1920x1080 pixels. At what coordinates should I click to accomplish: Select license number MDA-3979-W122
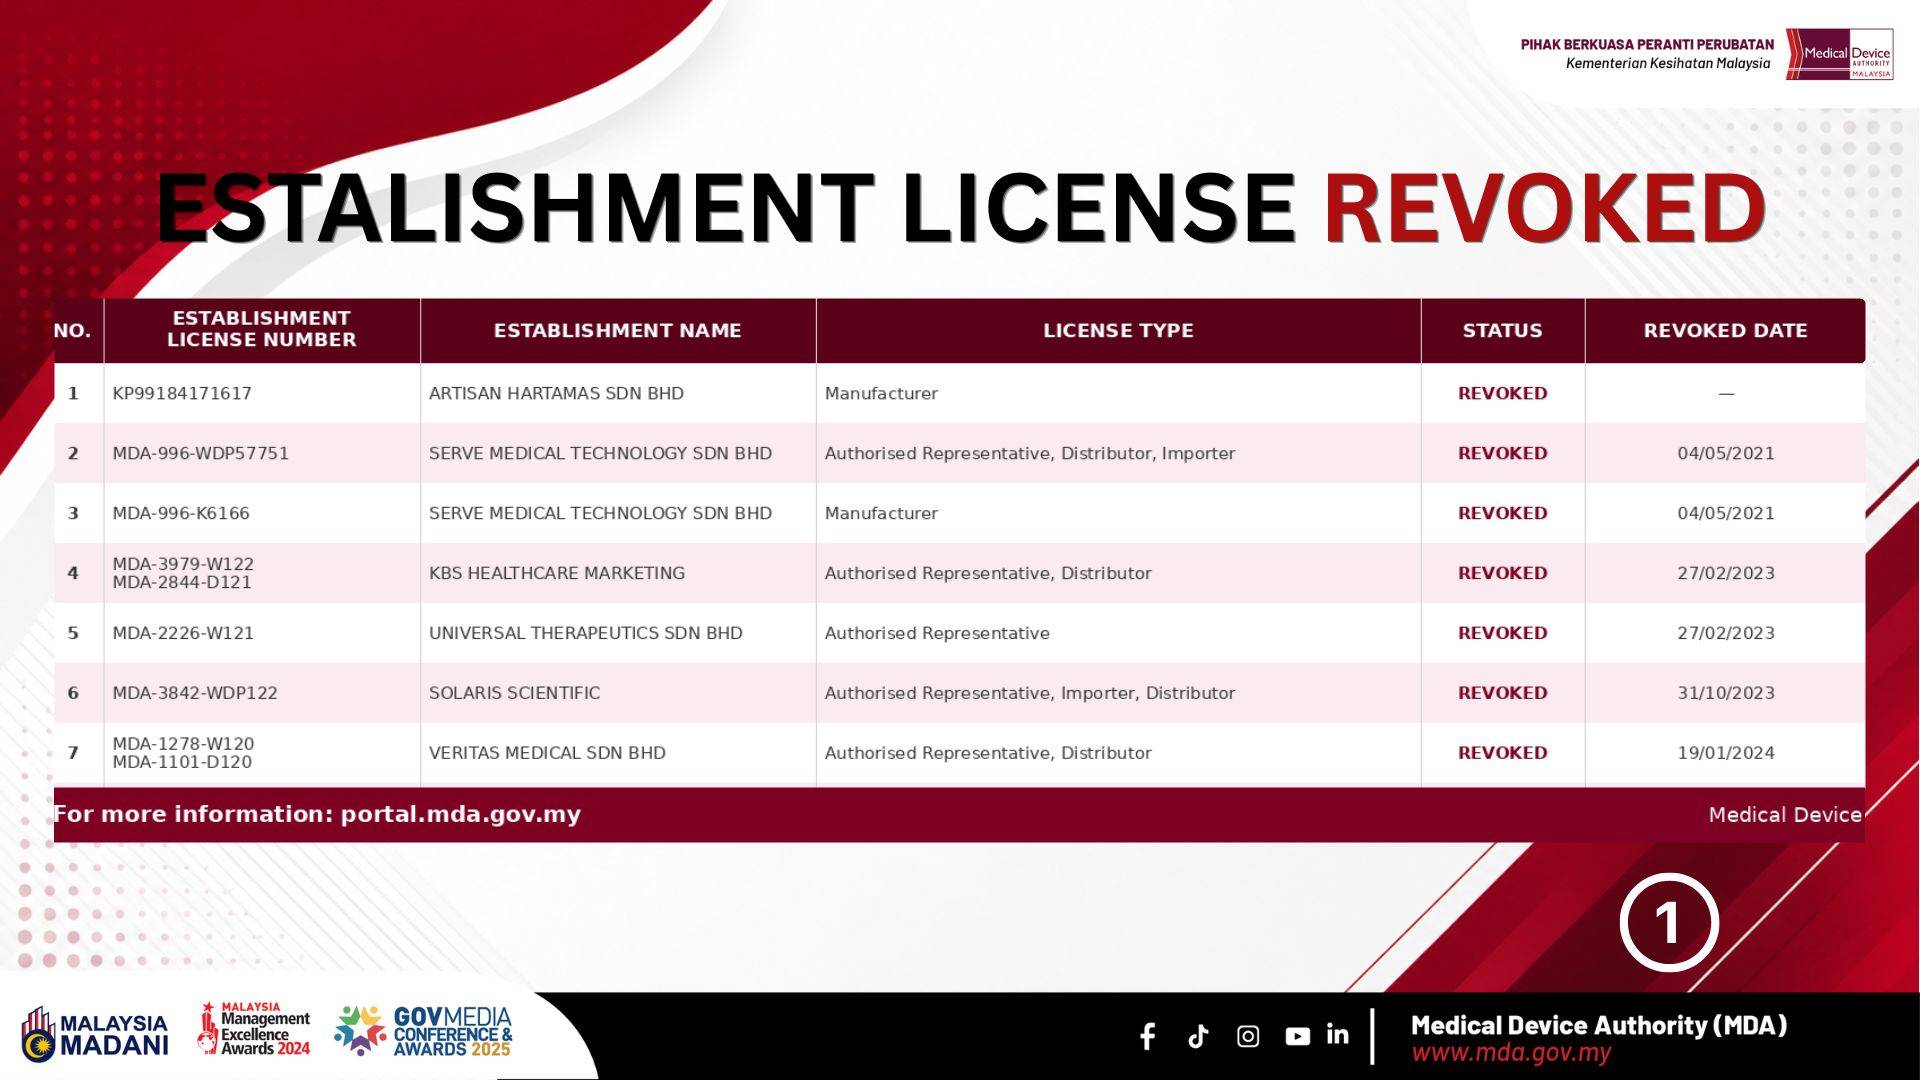click(183, 564)
